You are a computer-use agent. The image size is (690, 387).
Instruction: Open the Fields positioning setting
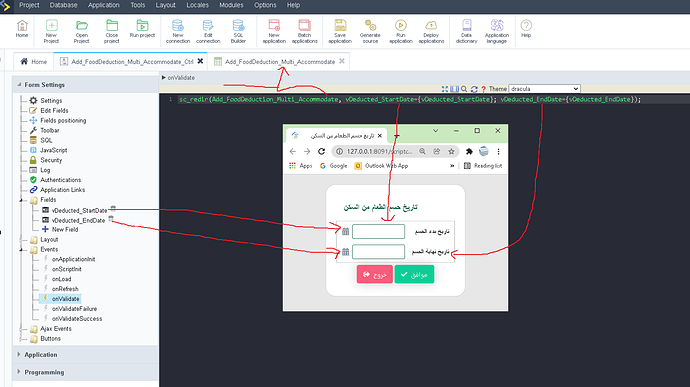click(x=63, y=121)
